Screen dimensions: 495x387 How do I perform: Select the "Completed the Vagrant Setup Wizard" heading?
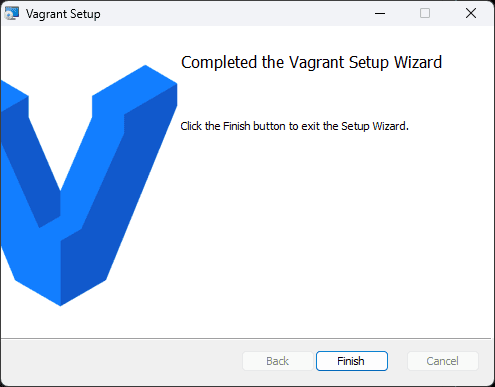[311, 62]
